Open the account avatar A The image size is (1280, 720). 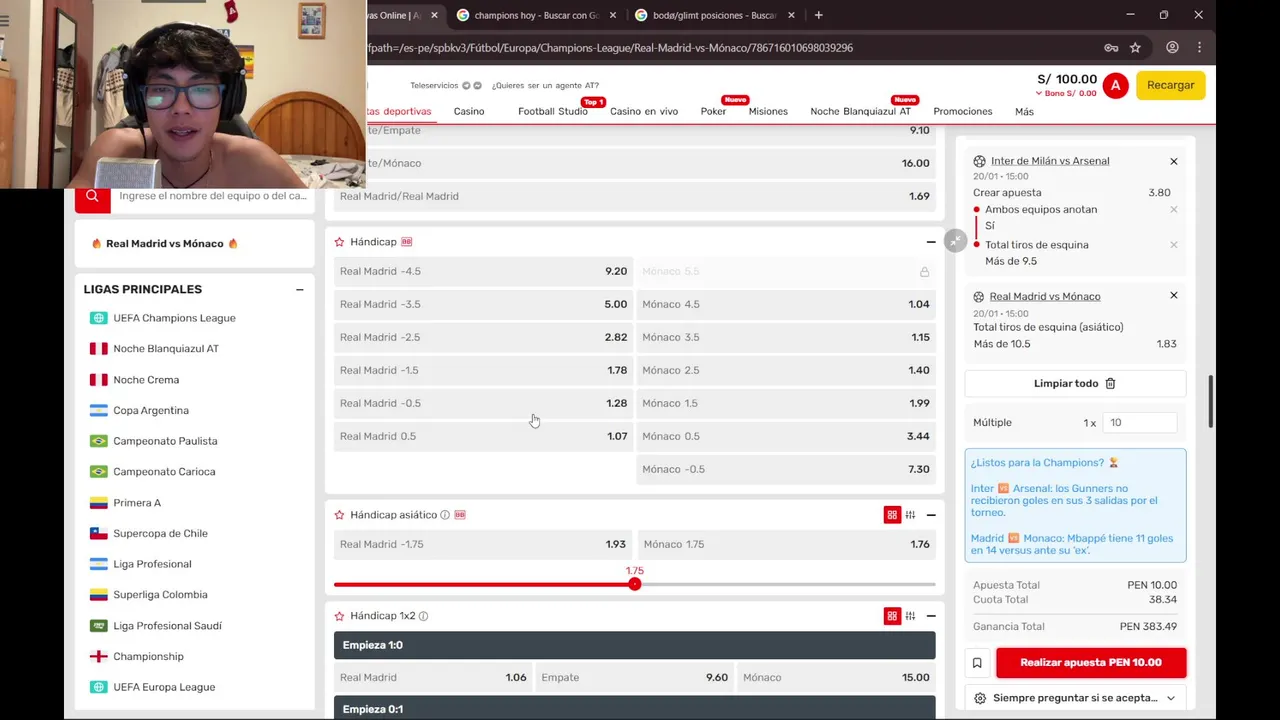[x=1115, y=85]
